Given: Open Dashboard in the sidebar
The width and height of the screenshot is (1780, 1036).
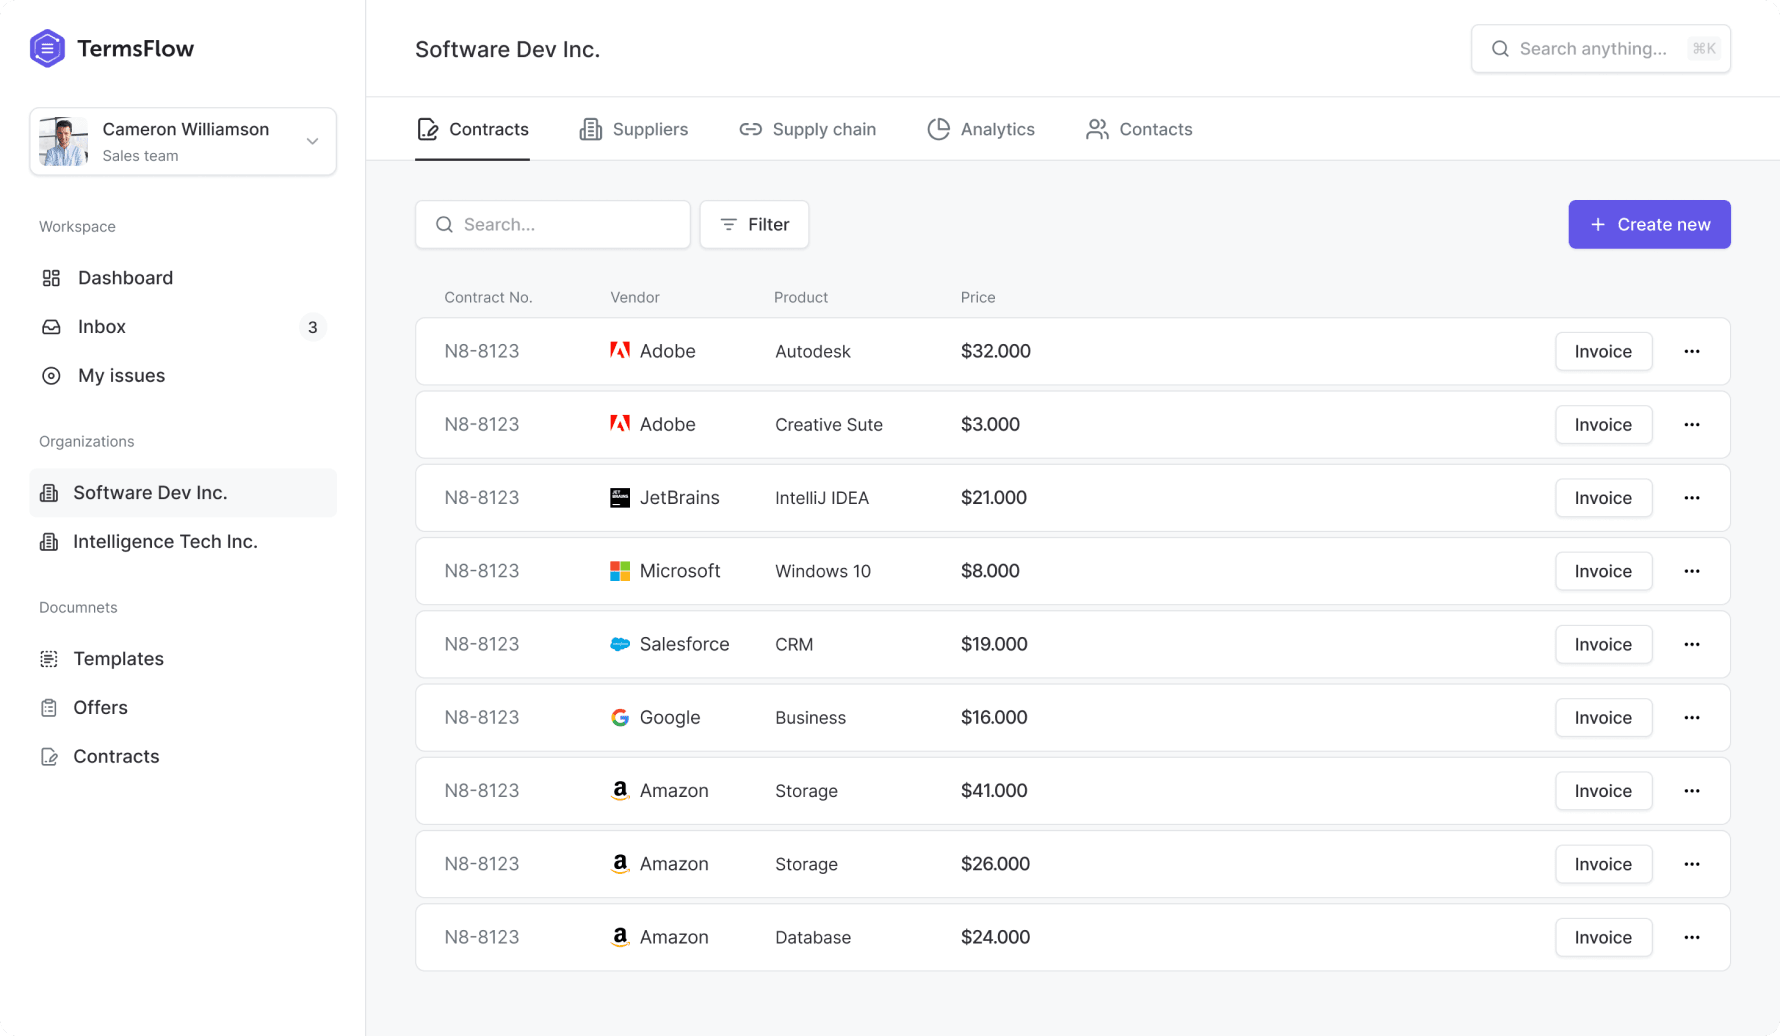Looking at the screenshot, I should (x=183, y=278).
